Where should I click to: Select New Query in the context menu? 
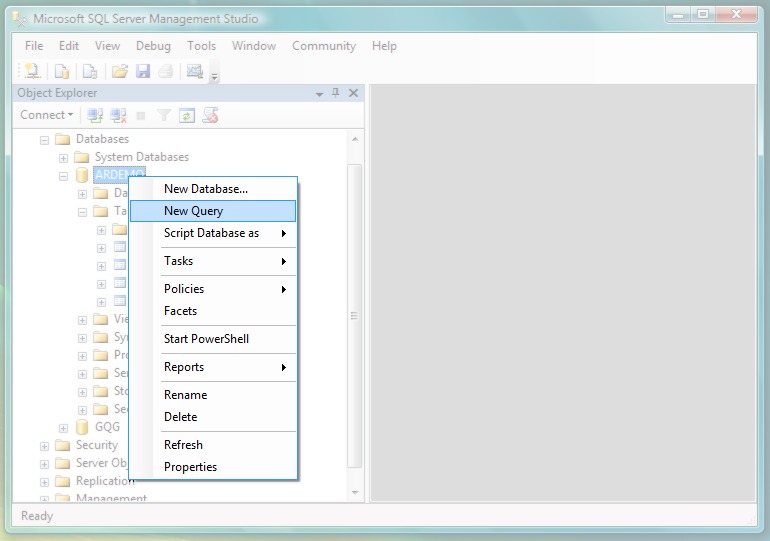[x=213, y=211]
